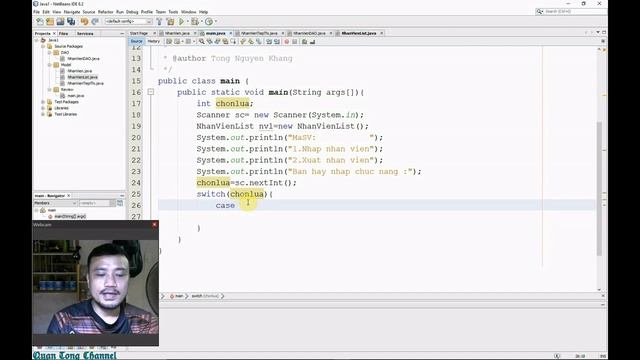This screenshot has width=640, height=360.
Task: Click the Shift Line Right icon
Action: click(276, 41)
